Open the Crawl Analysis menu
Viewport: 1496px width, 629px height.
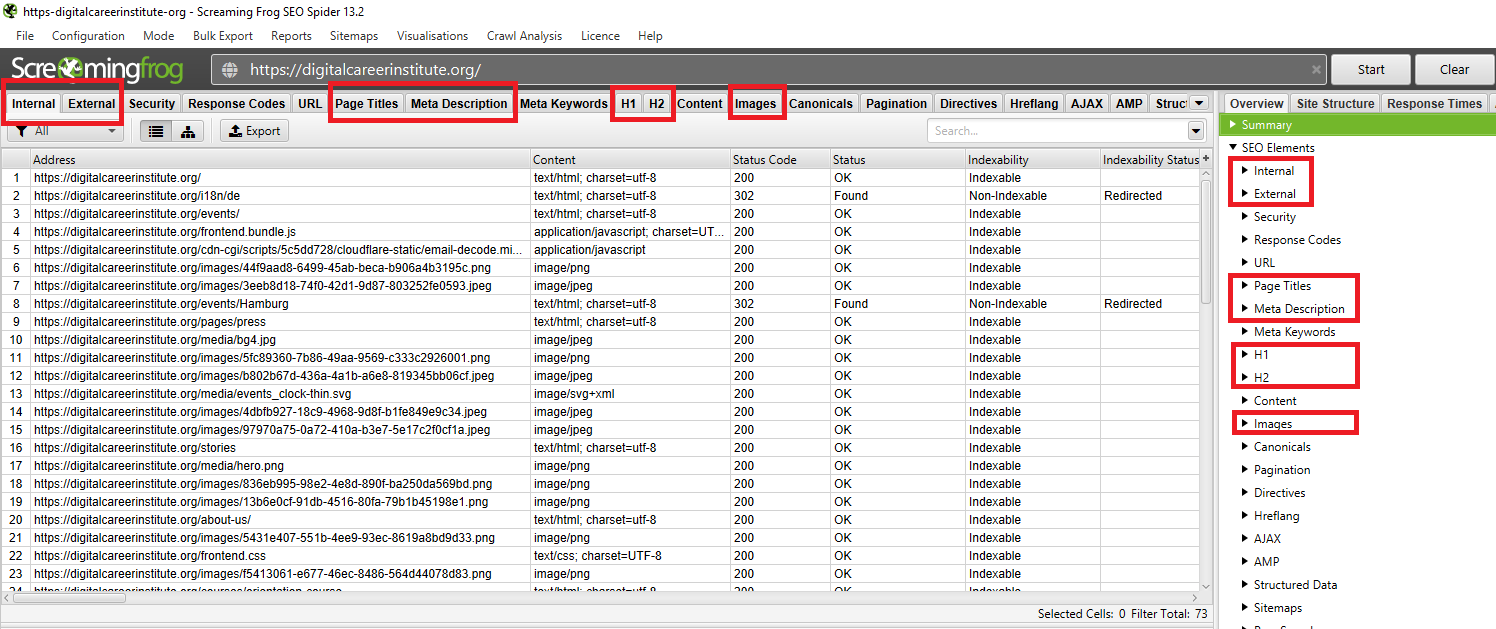coord(524,36)
